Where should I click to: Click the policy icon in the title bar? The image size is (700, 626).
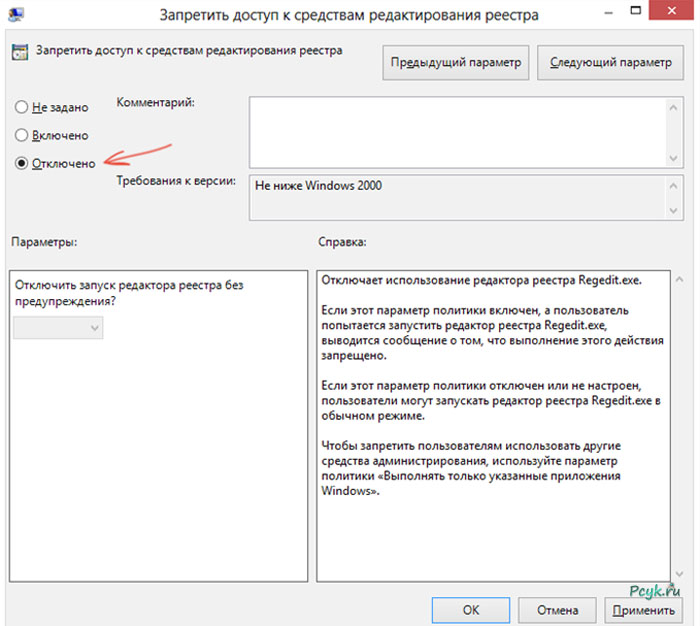pos(18,15)
